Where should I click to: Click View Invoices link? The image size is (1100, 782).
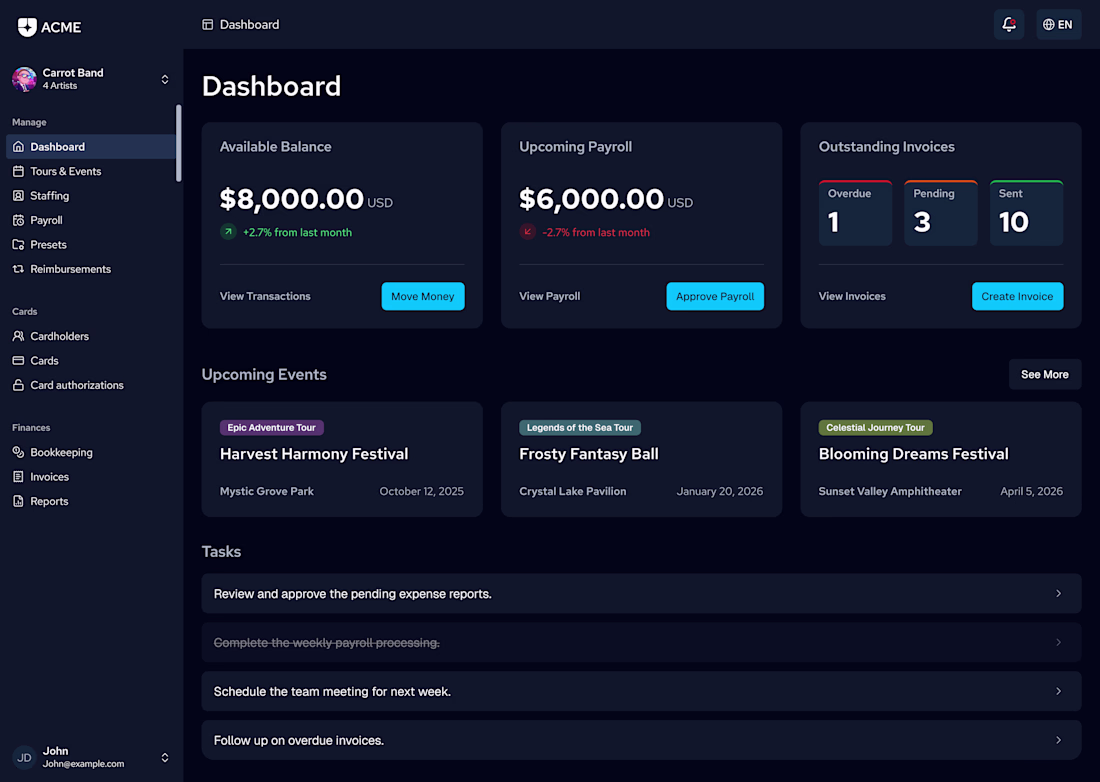[x=852, y=296]
